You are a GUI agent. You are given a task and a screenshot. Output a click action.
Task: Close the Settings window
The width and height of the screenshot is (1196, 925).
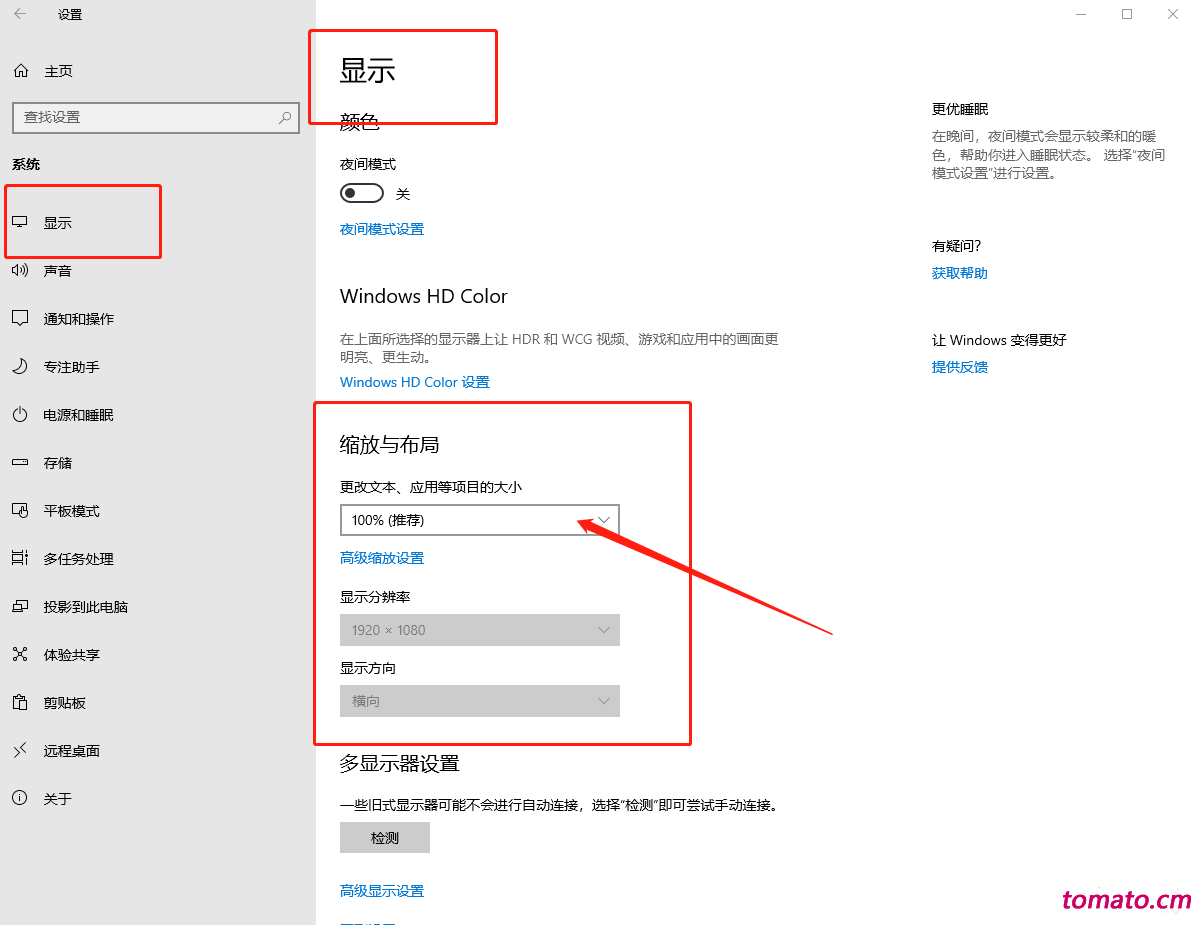click(x=1172, y=14)
